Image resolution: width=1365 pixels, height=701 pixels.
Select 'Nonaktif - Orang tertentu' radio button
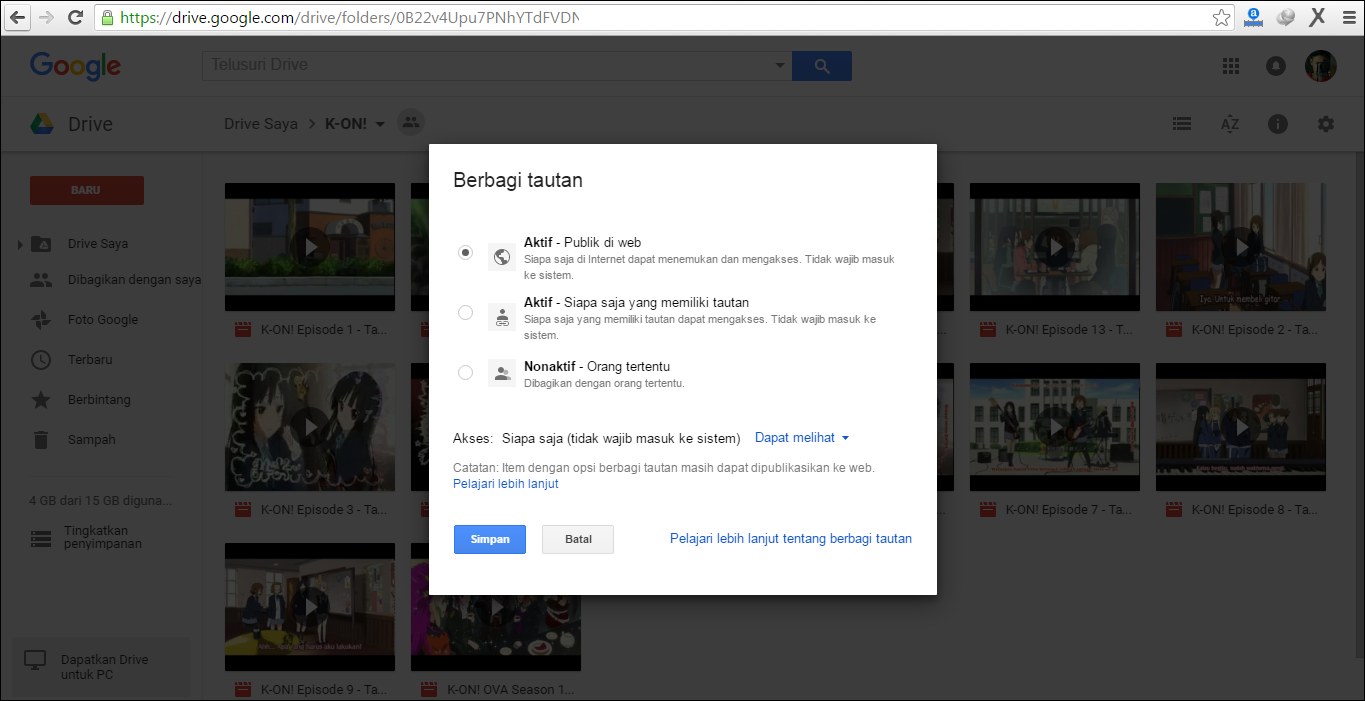pos(465,373)
